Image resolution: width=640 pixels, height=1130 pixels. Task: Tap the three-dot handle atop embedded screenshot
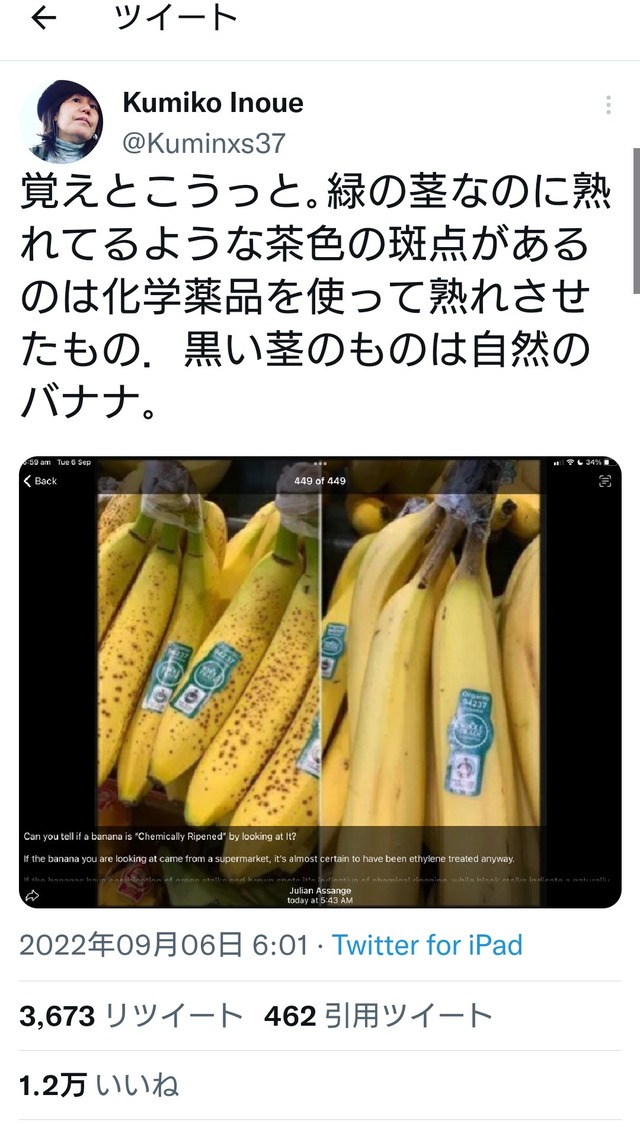pyautogui.click(x=320, y=463)
